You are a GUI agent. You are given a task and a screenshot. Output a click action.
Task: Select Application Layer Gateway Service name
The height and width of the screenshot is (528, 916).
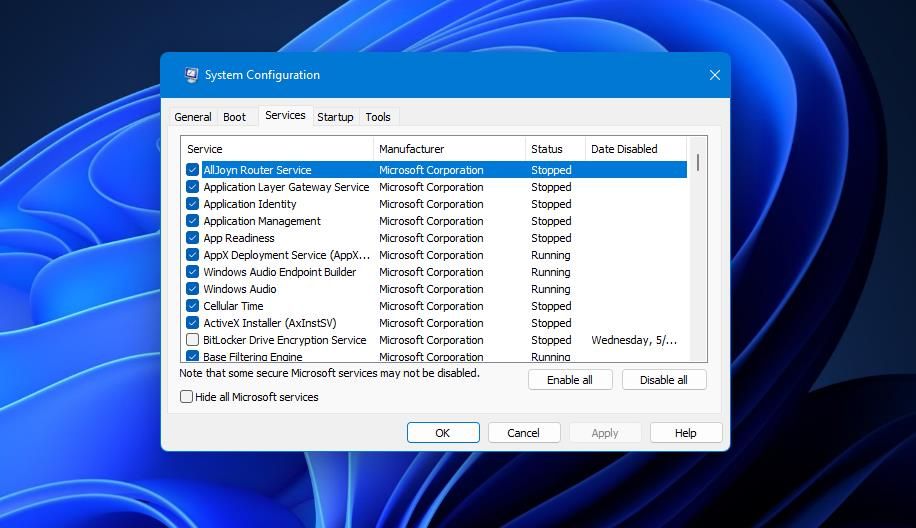[286, 187]
